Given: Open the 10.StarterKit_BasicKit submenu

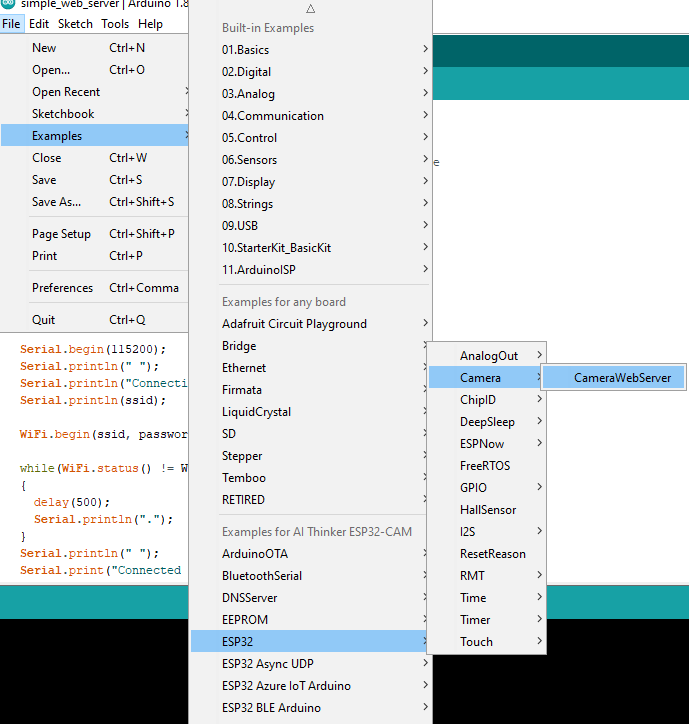Looking at the screenshot, I should (x=310, y=247).
